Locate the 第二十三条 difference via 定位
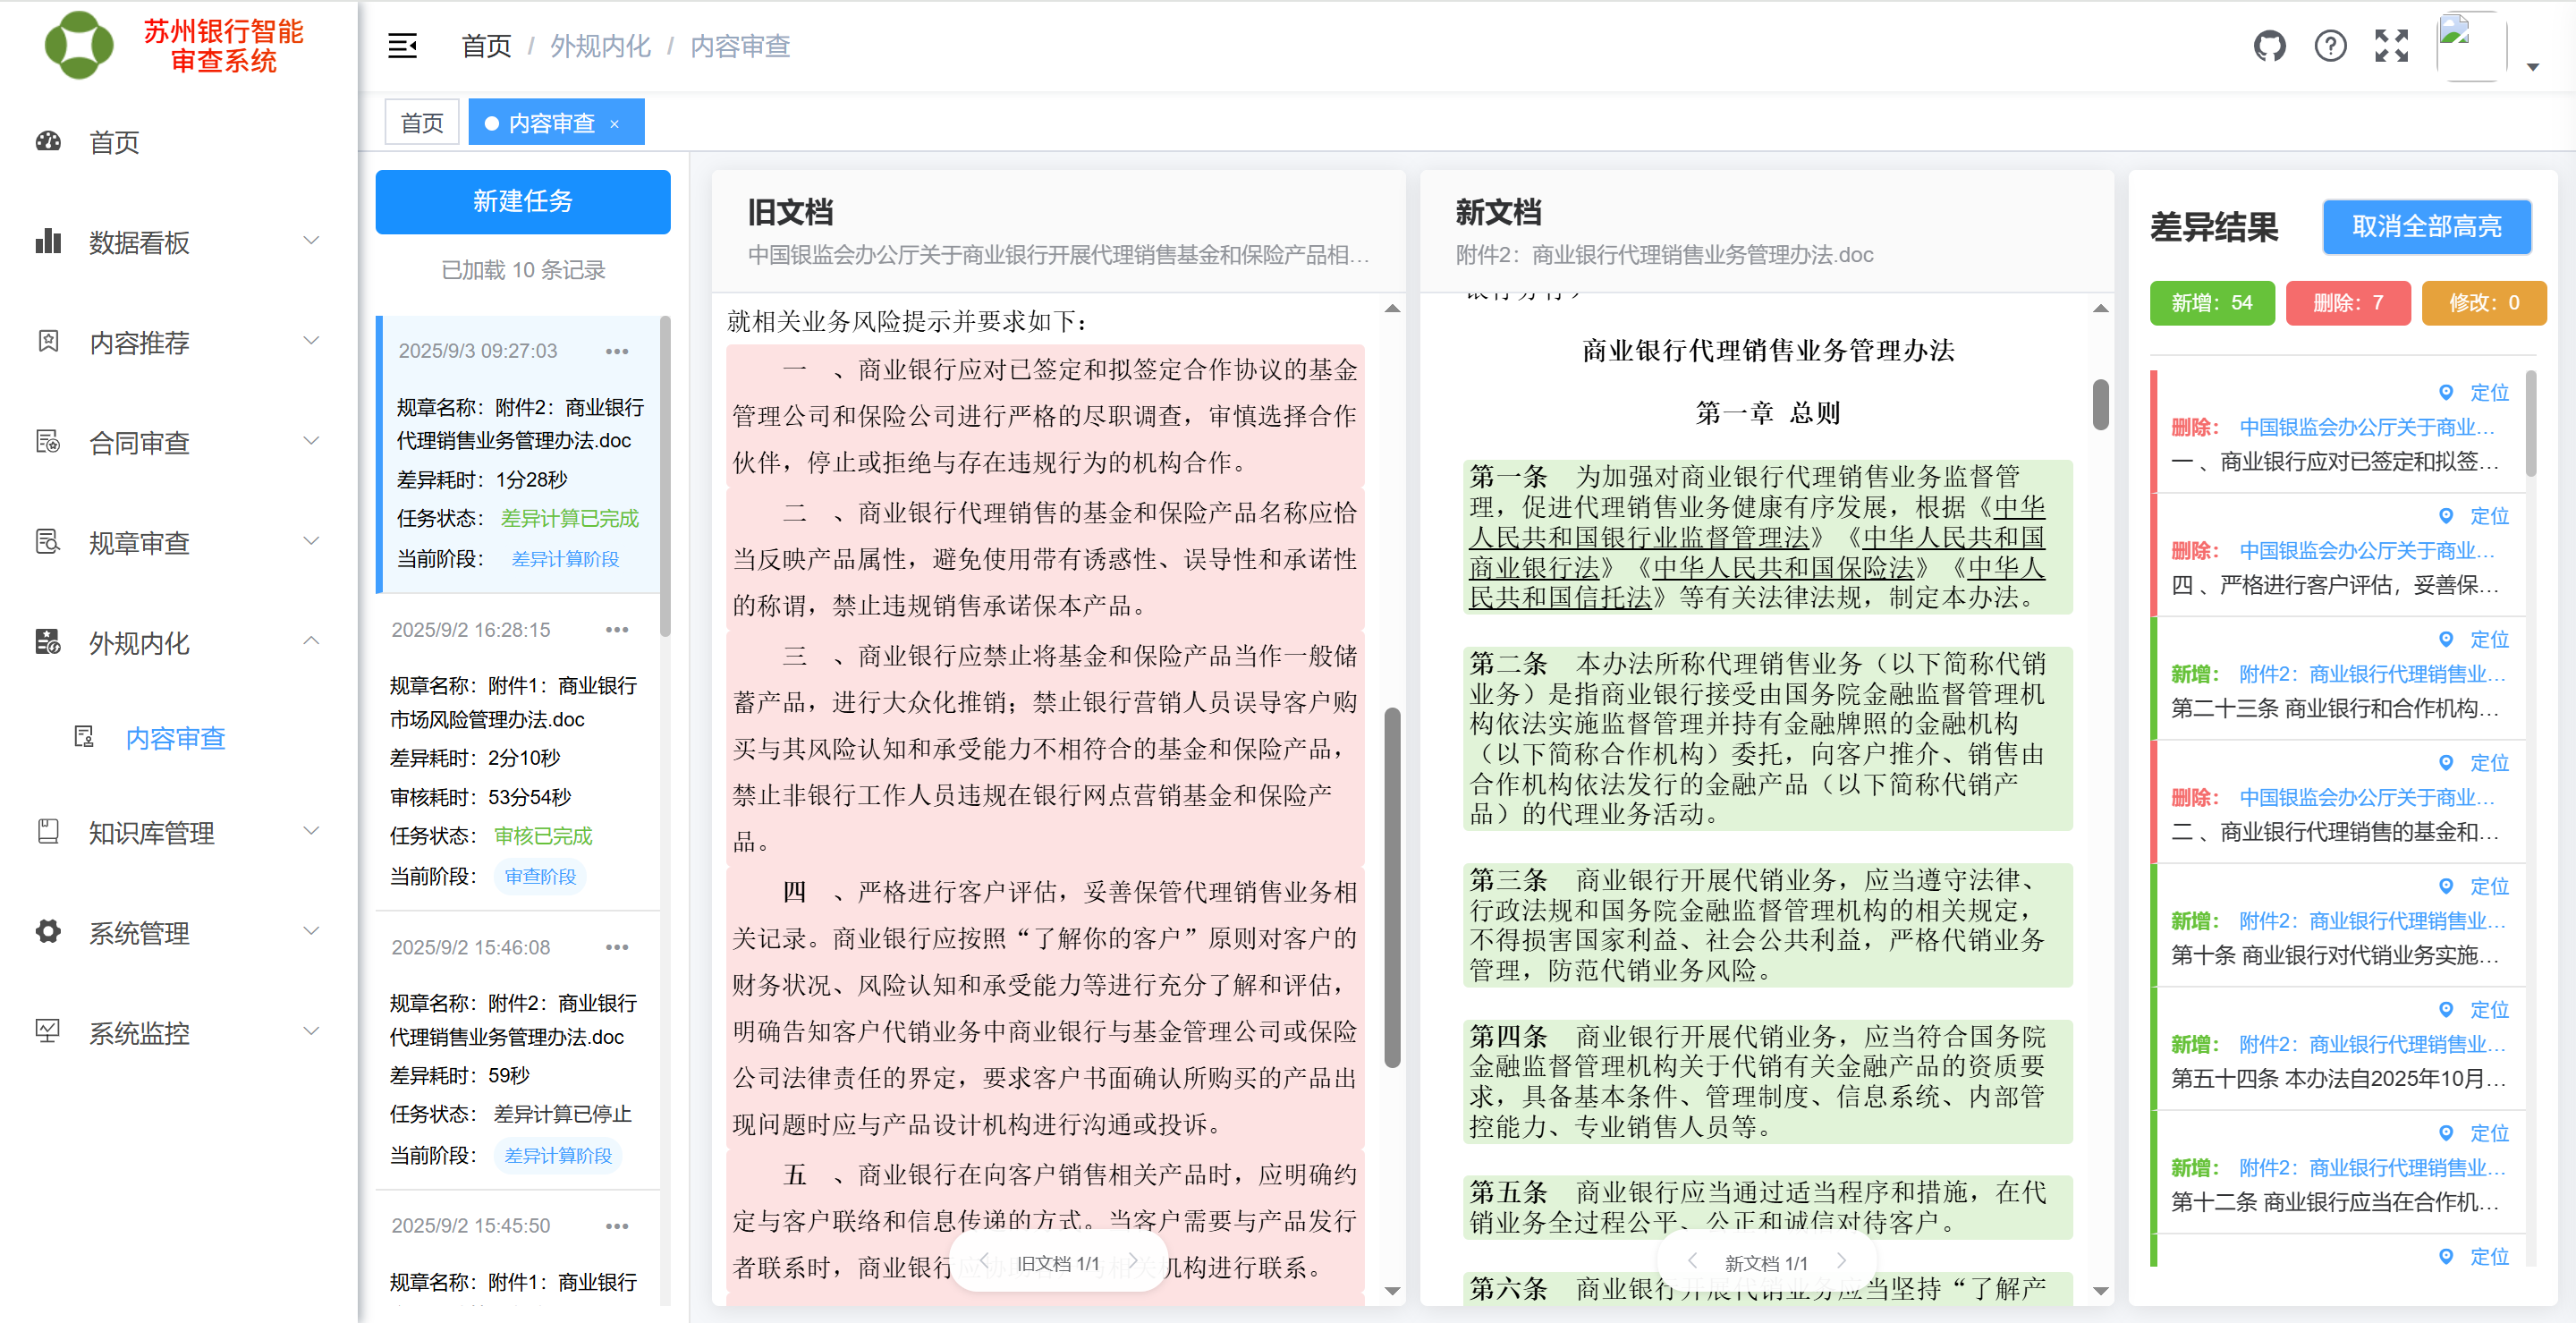The height and width of the screenshot is (1323, 2576). [2475, 640]
